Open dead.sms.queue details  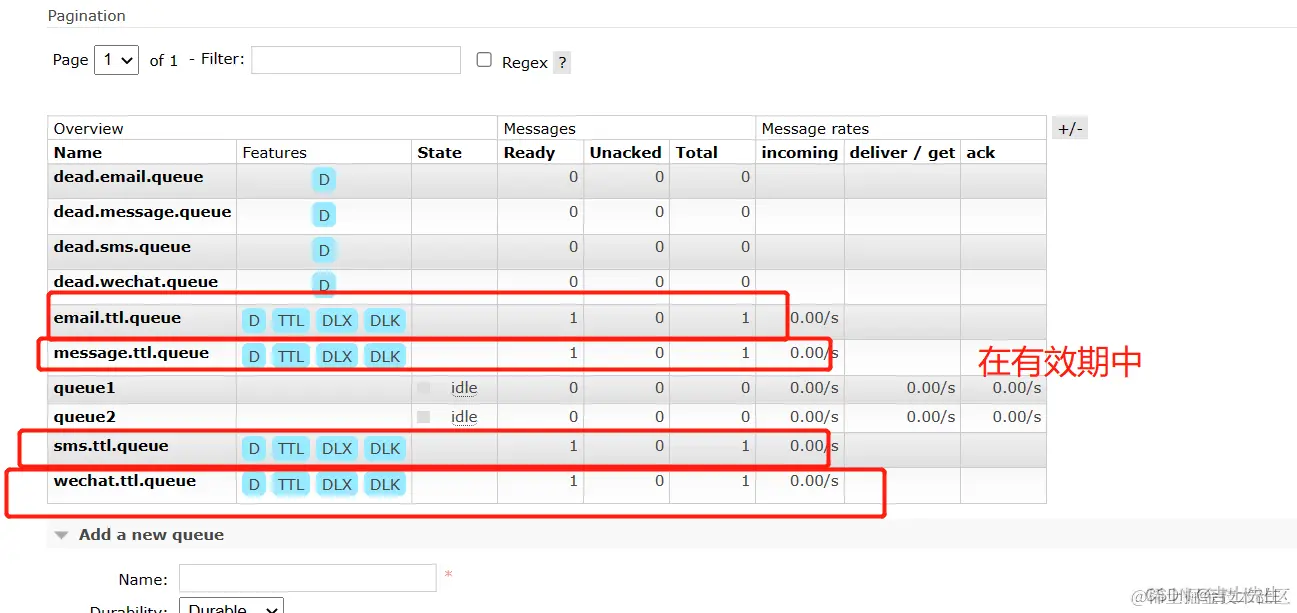coord(122,247)
